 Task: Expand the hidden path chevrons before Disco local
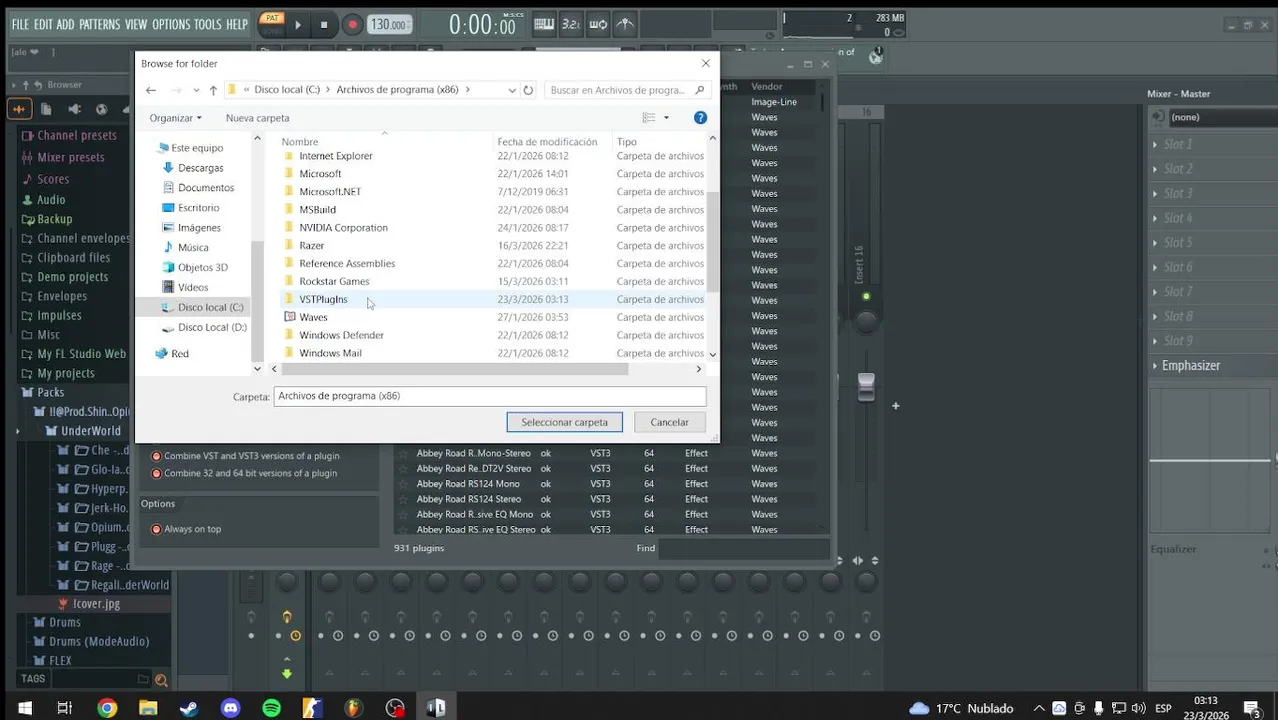pos(247,90)
